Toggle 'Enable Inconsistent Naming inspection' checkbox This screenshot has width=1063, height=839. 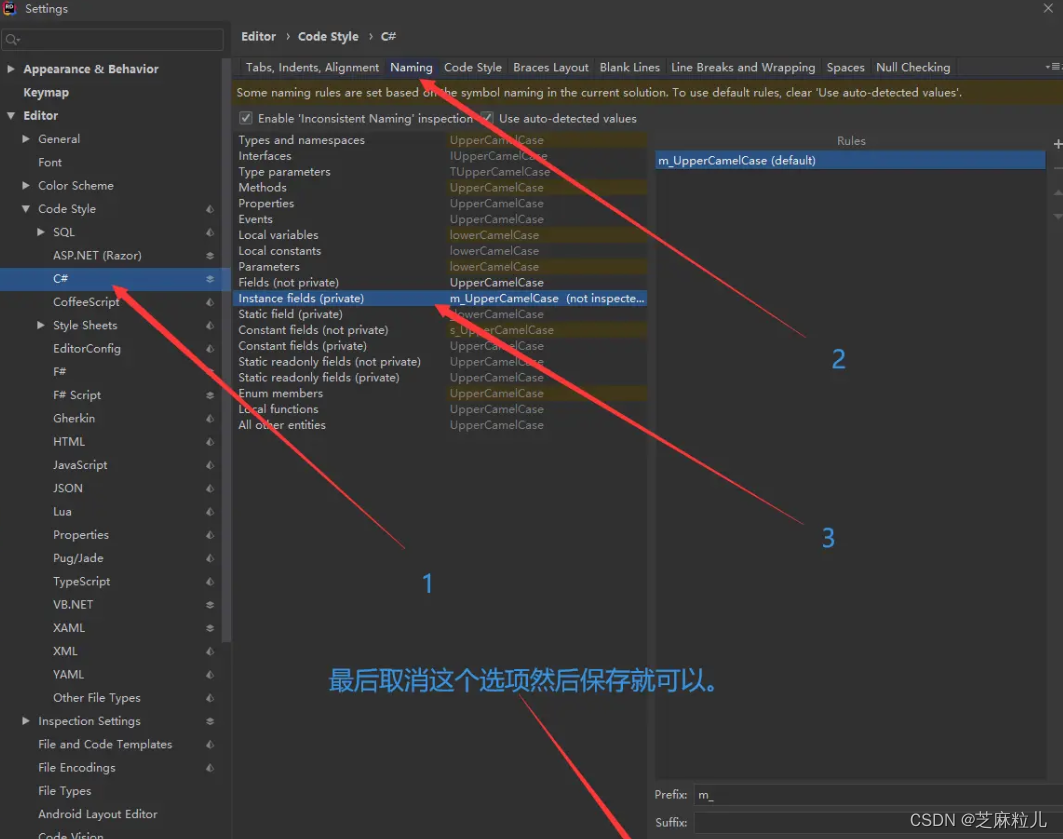tap(244, 118)
